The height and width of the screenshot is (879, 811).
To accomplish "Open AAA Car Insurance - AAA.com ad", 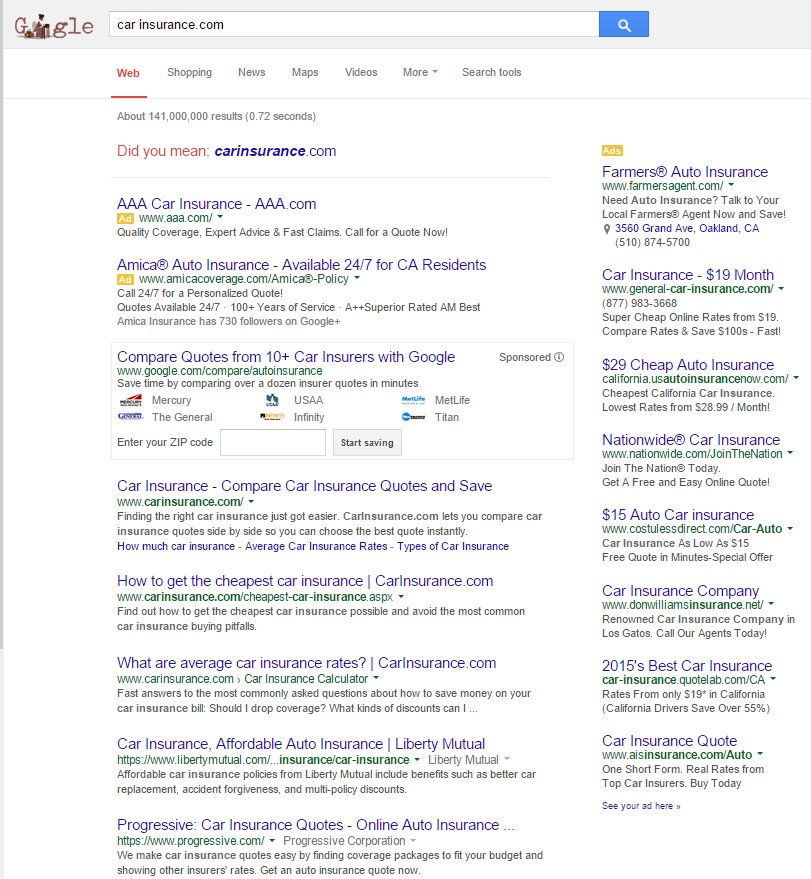I will [216, 204].
